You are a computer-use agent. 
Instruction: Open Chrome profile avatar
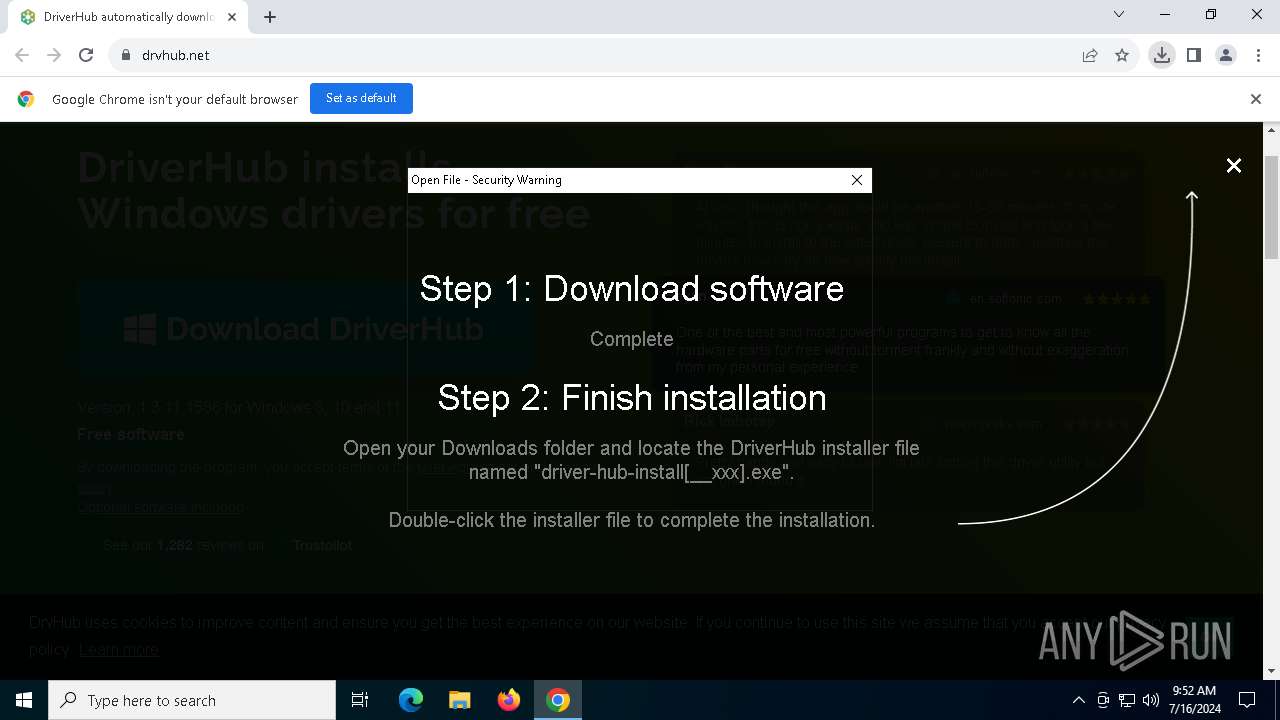(x=1226, y=55)
